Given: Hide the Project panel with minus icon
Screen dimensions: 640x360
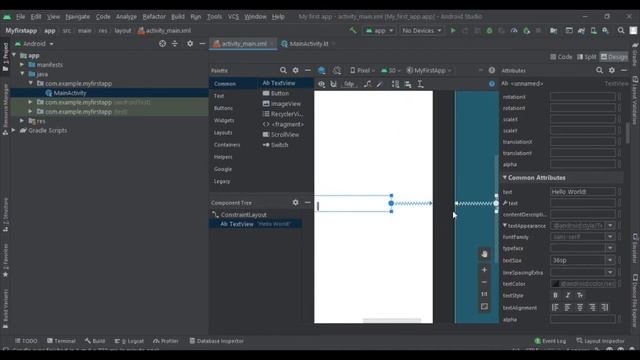Looking at the screenshot, I should (202, 44).
